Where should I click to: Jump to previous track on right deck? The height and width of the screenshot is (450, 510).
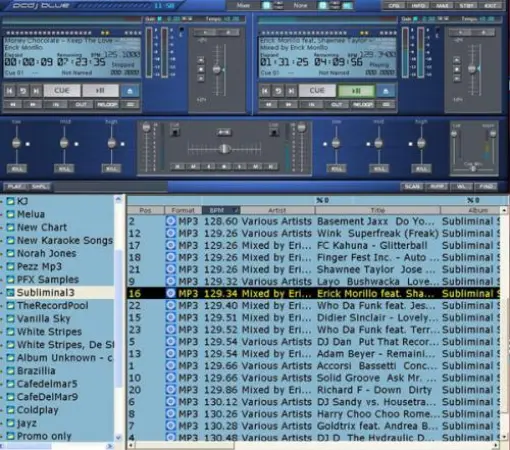[x=265, y=91]
